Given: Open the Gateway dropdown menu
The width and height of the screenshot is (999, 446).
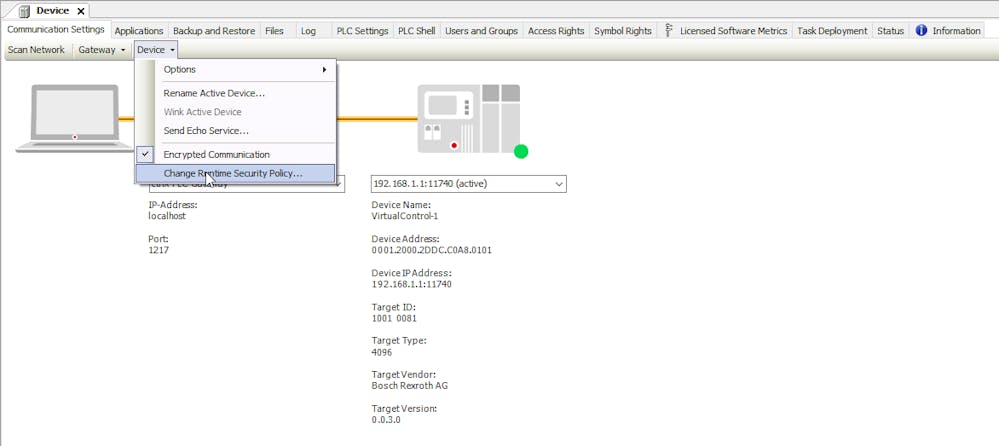Looking at the screenshot, I should (102, 50).
